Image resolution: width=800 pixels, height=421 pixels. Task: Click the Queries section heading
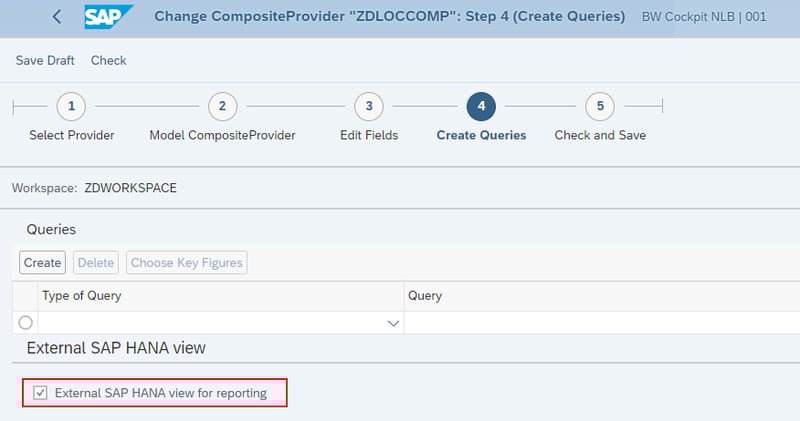point(51,230)
